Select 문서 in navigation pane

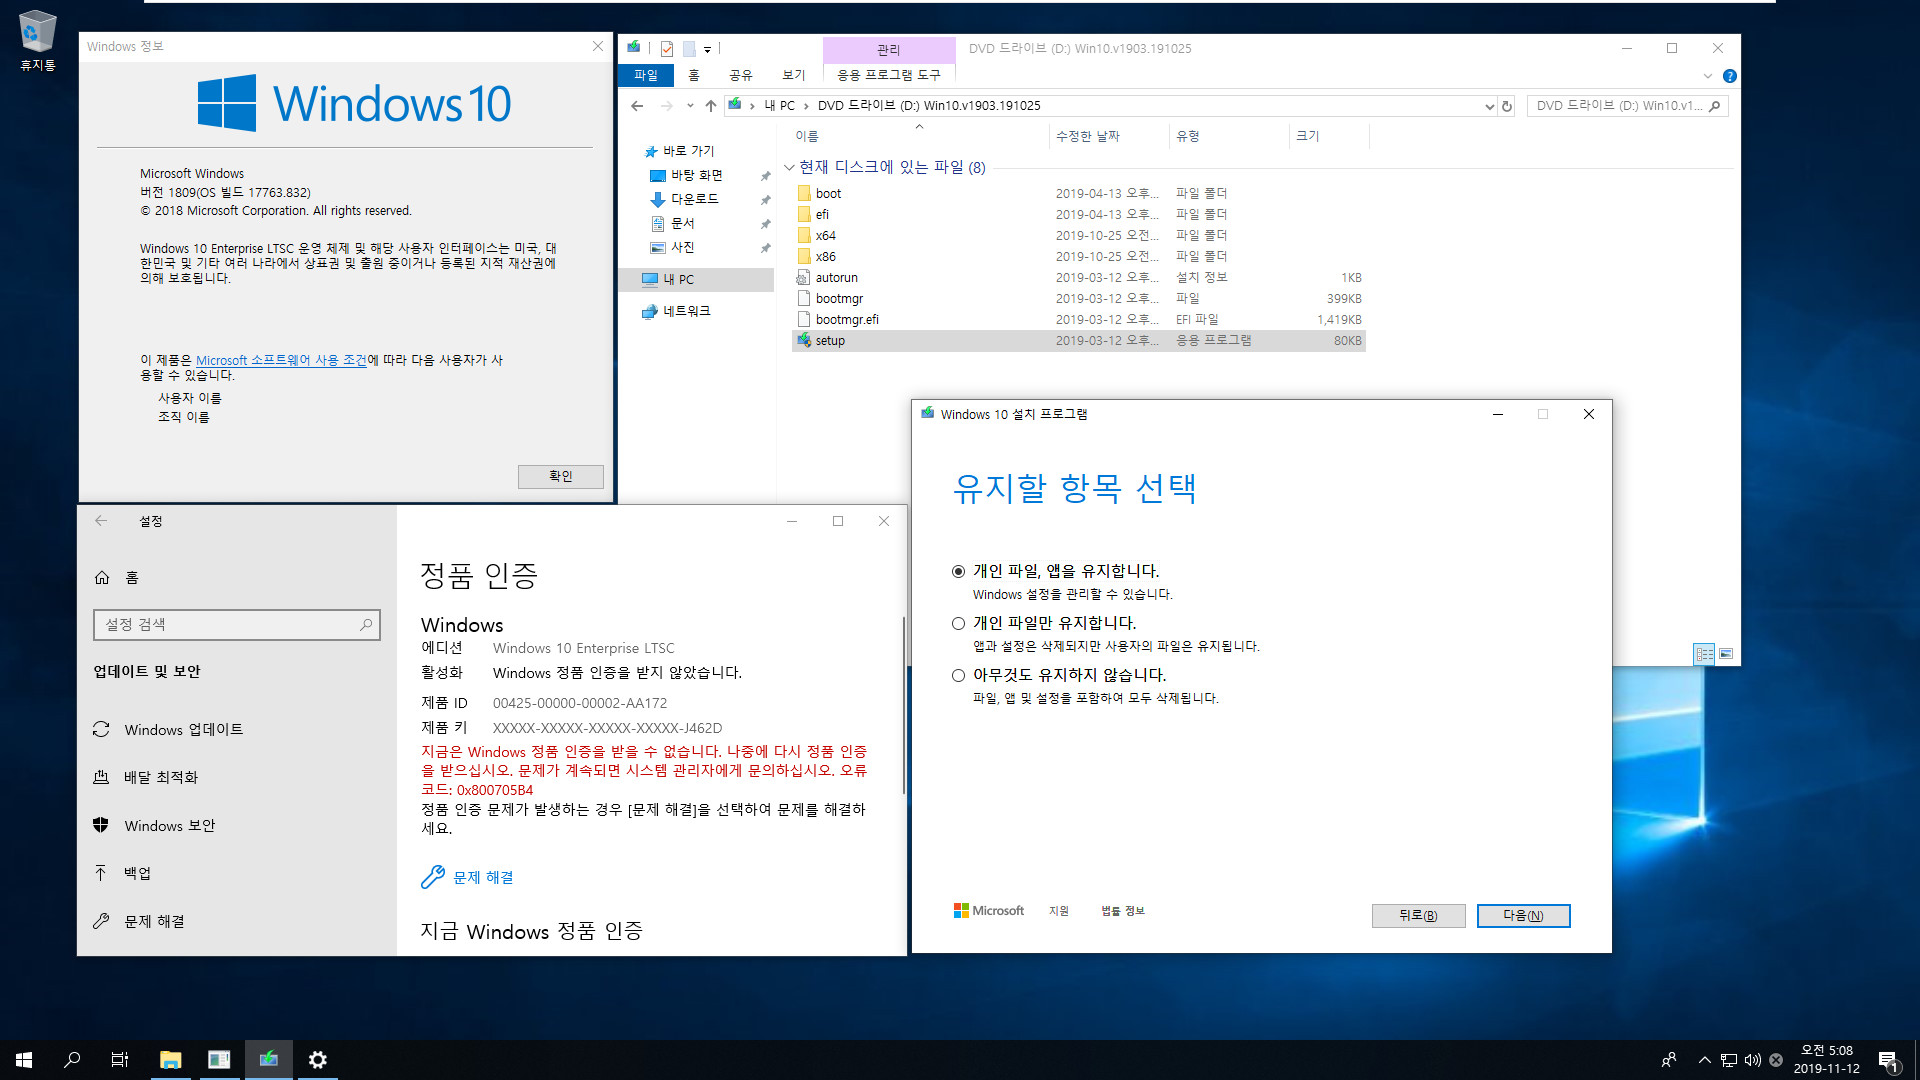coord(682,223)
